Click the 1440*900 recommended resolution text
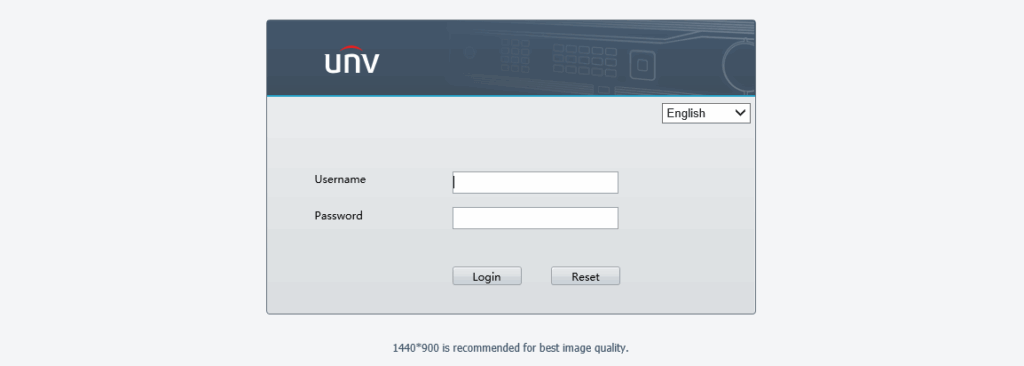 pyautogui.click(x=511, y=348)
